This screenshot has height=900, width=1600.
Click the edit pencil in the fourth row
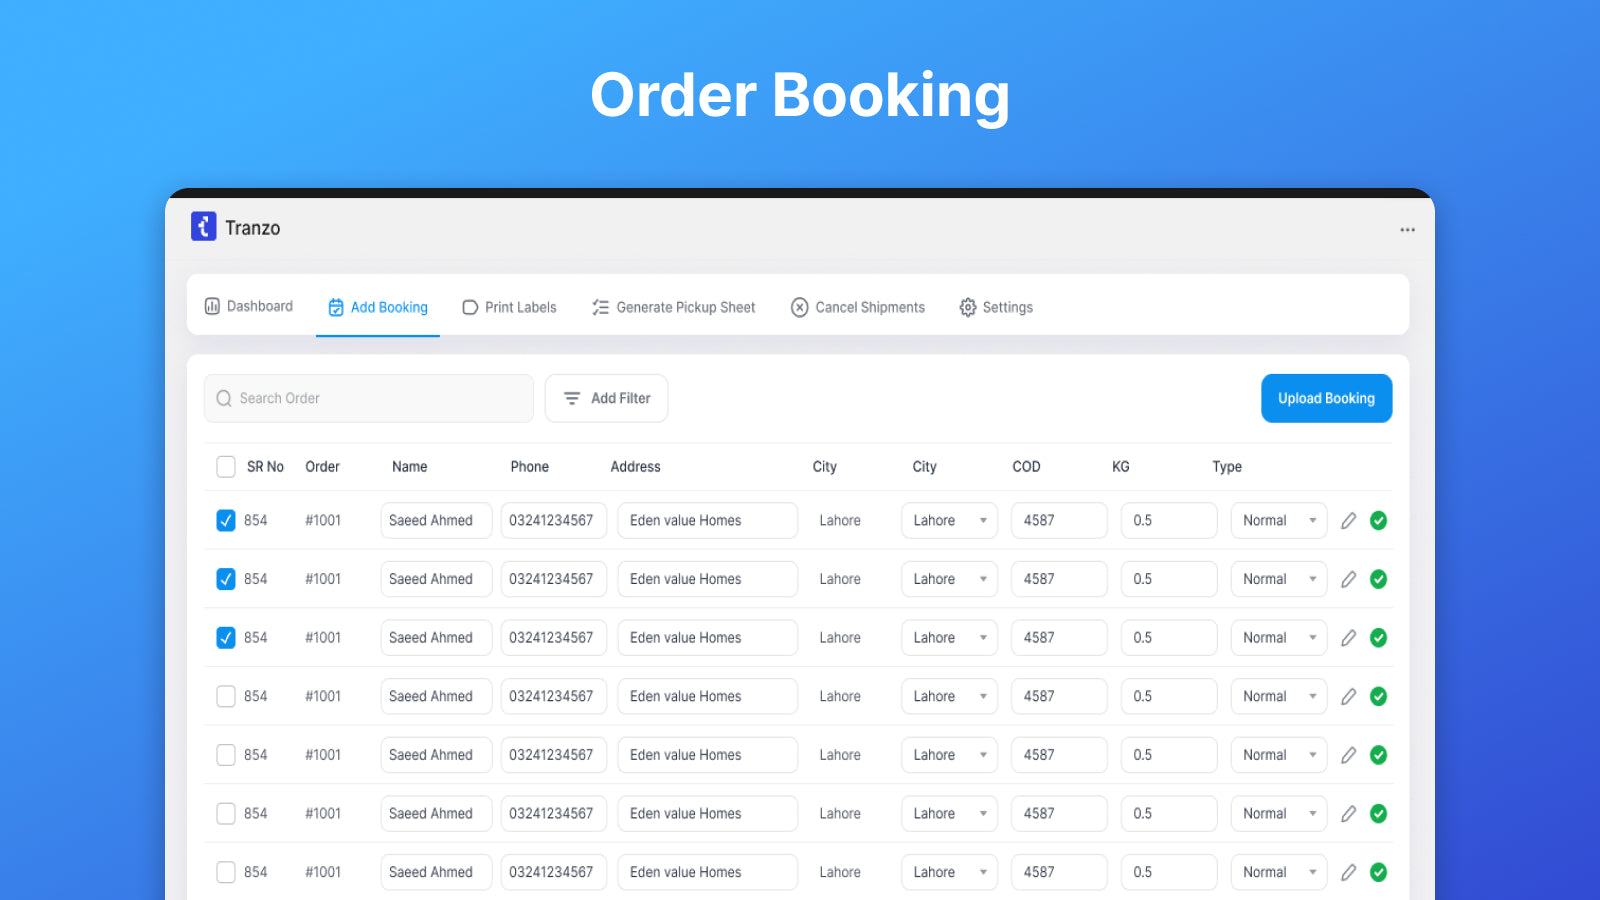1349,696
